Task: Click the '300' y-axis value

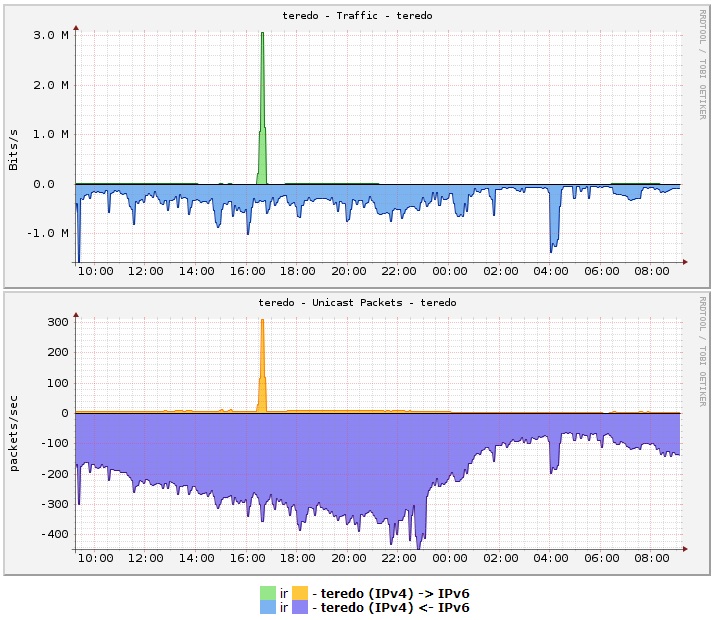Action: point(58,322)
